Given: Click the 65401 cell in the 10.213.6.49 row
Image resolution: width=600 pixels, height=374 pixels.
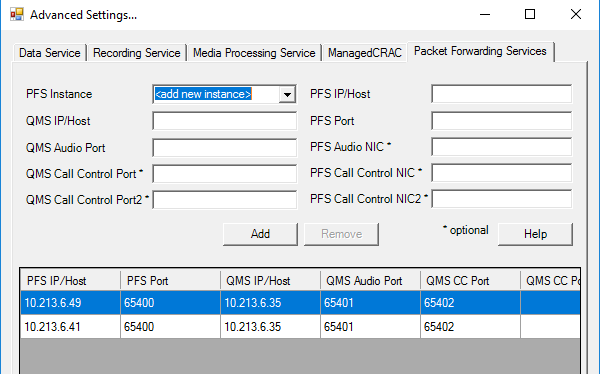Looking at the screenshot, I should coord(370,303).
